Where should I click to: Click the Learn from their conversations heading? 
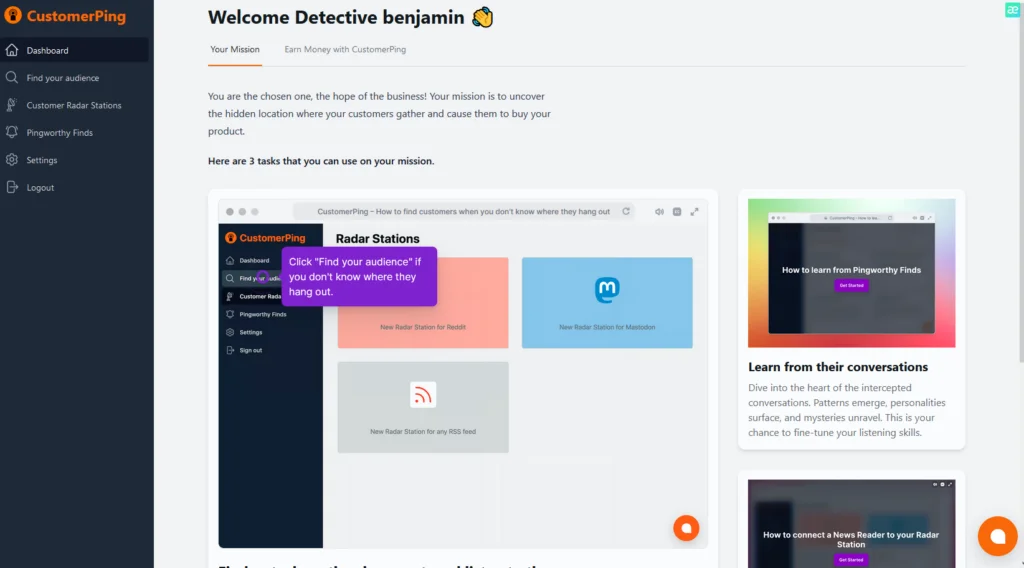838,367
